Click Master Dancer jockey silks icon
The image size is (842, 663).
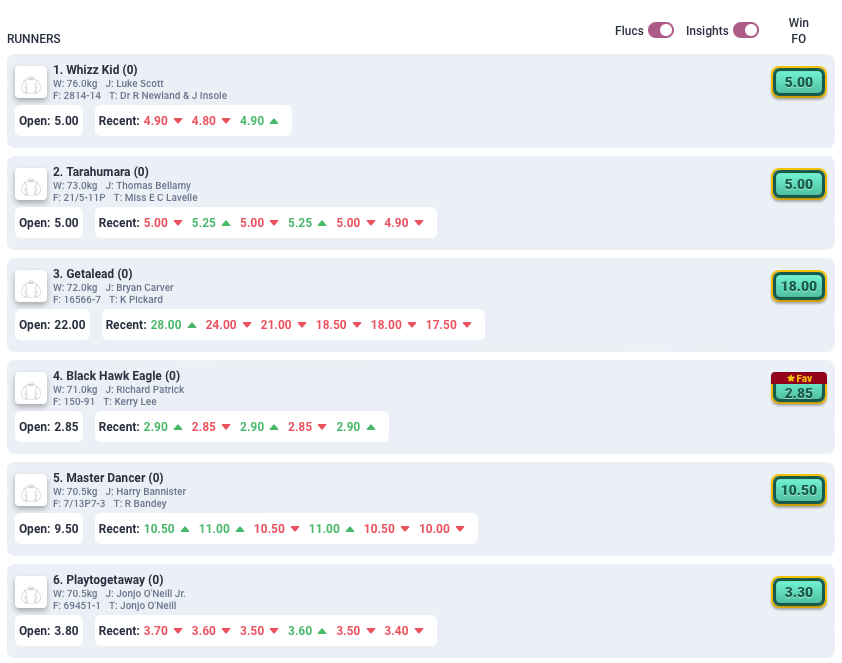[31, 490]
